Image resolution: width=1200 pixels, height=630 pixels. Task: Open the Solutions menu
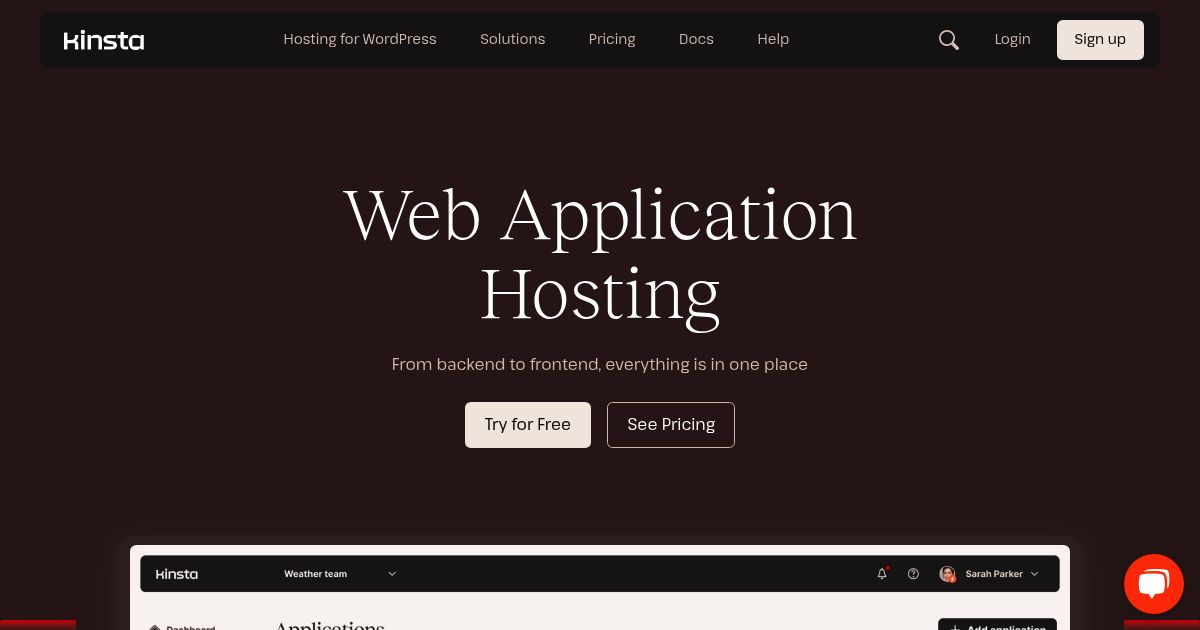[x=512, y=39]
